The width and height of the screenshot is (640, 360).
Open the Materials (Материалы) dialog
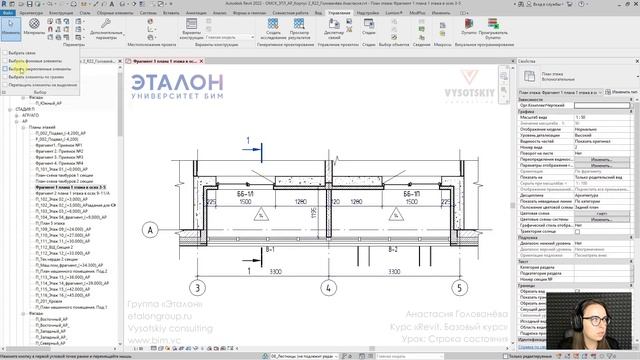34,27
